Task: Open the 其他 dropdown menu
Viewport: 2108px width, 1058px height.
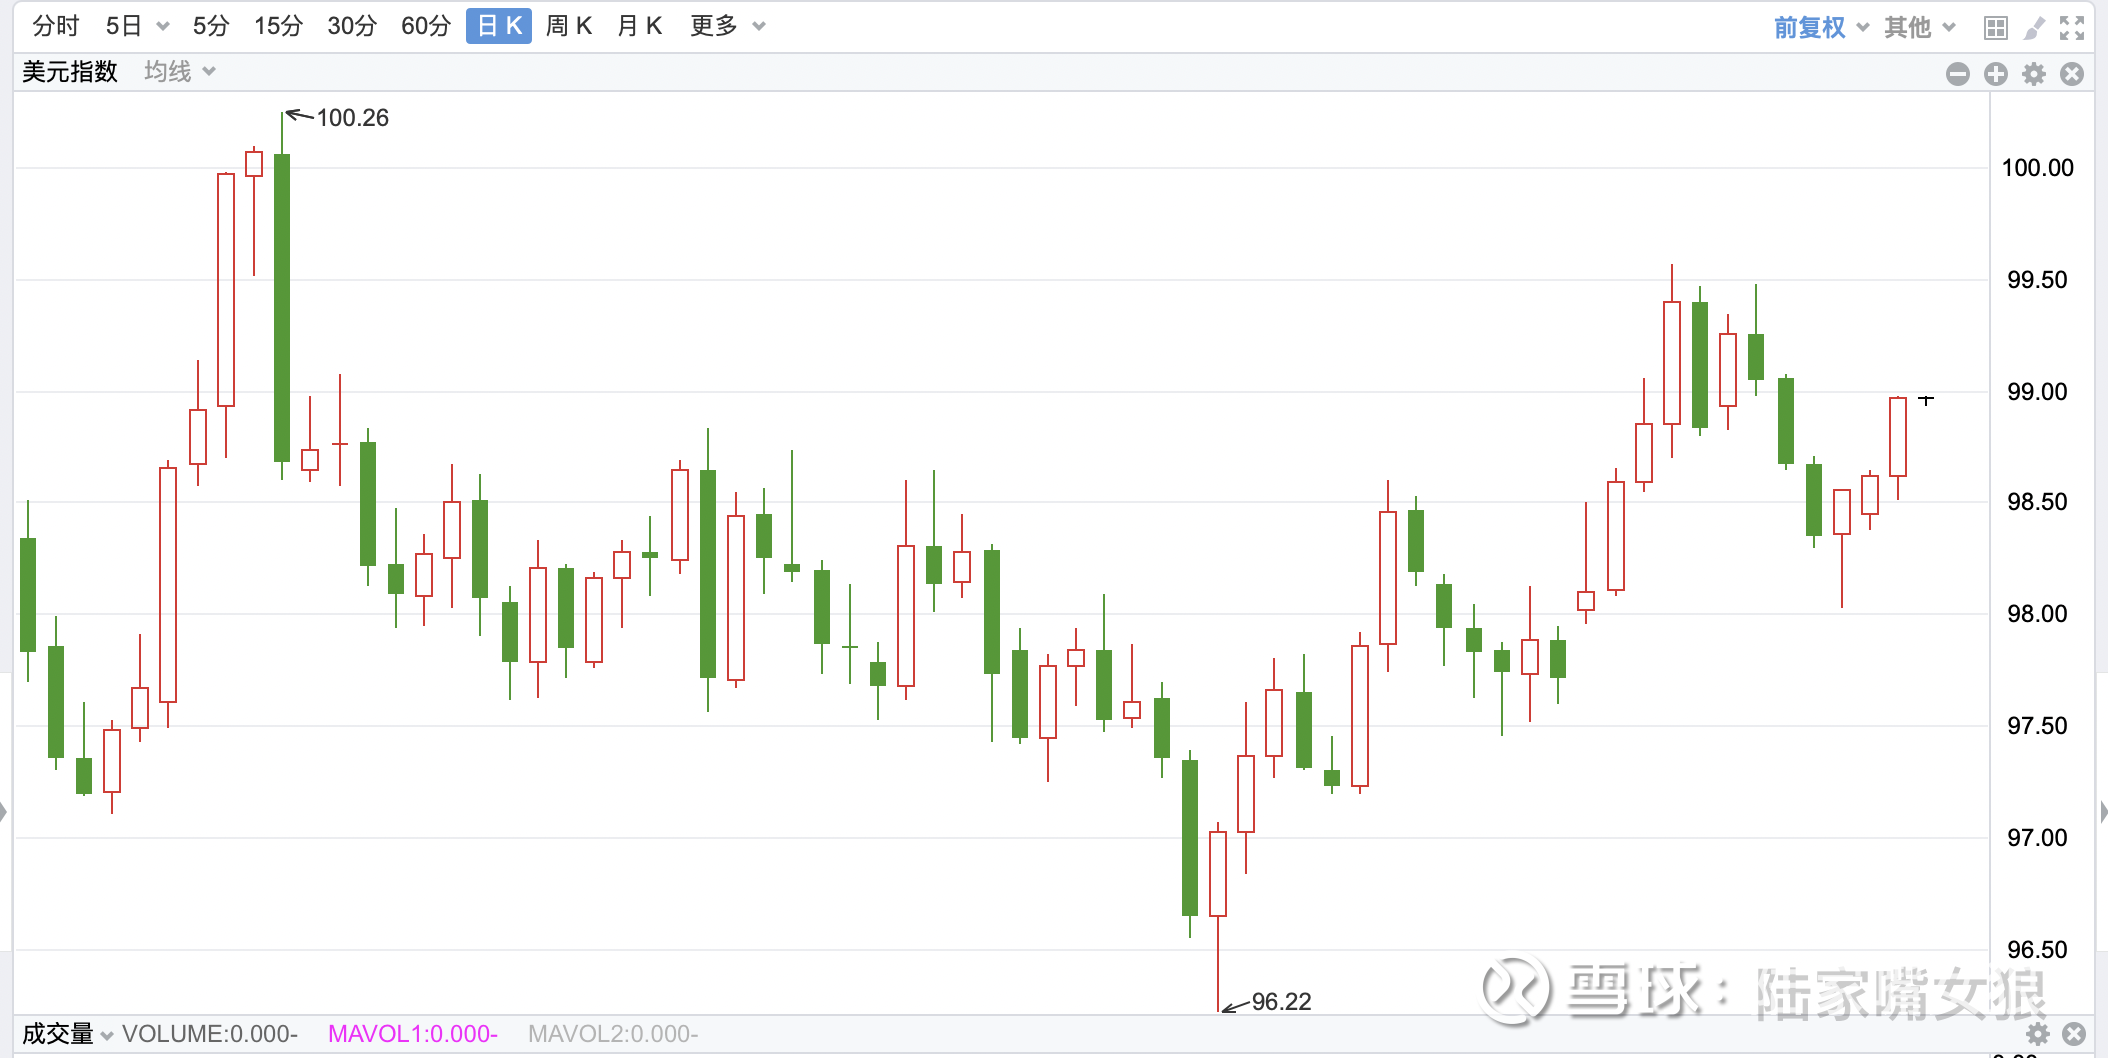Action: (x=1919, y=27)
